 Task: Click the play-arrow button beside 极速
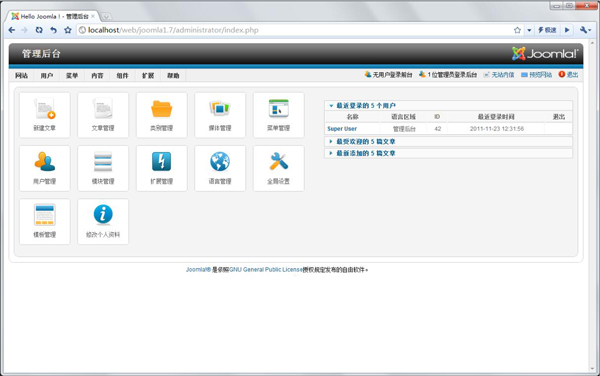pos(567,30)
